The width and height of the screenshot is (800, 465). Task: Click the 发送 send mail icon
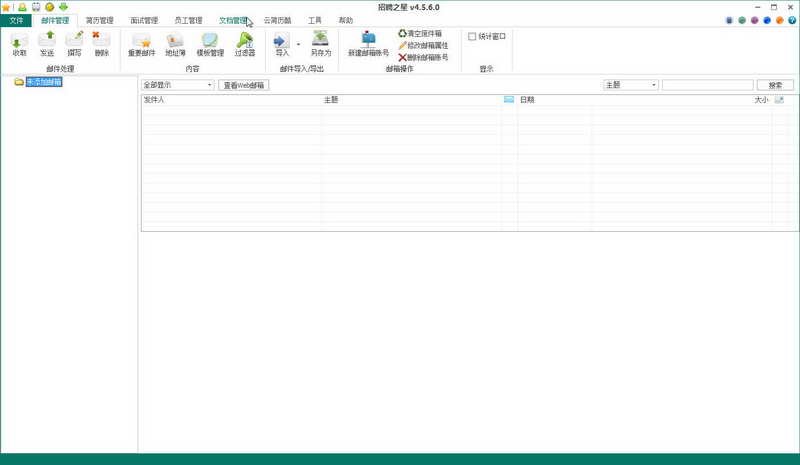tap(47, 44)
